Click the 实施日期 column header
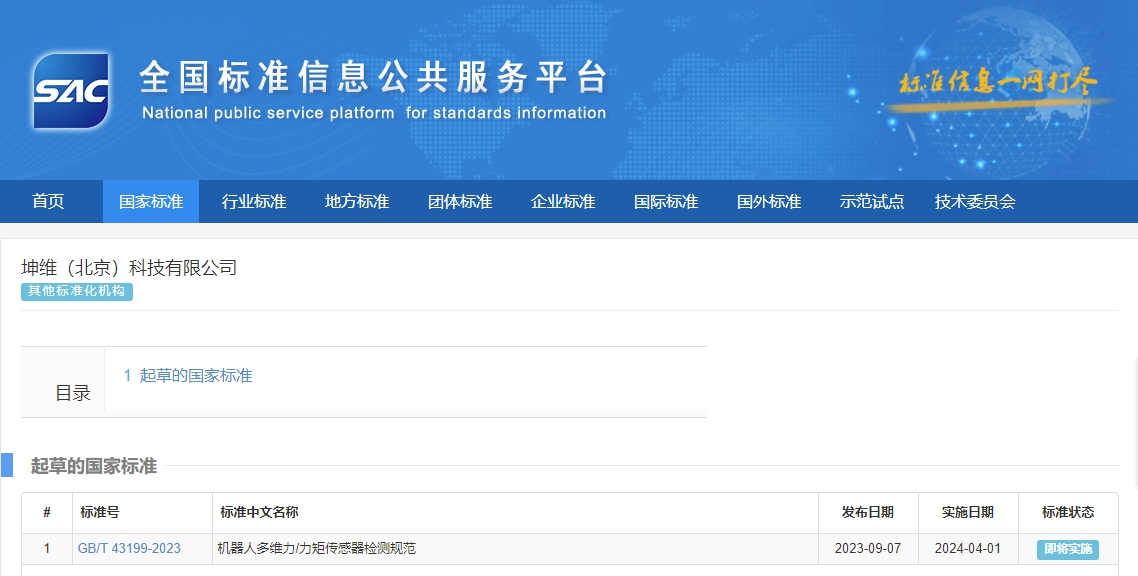 click(x=967, y=512)
